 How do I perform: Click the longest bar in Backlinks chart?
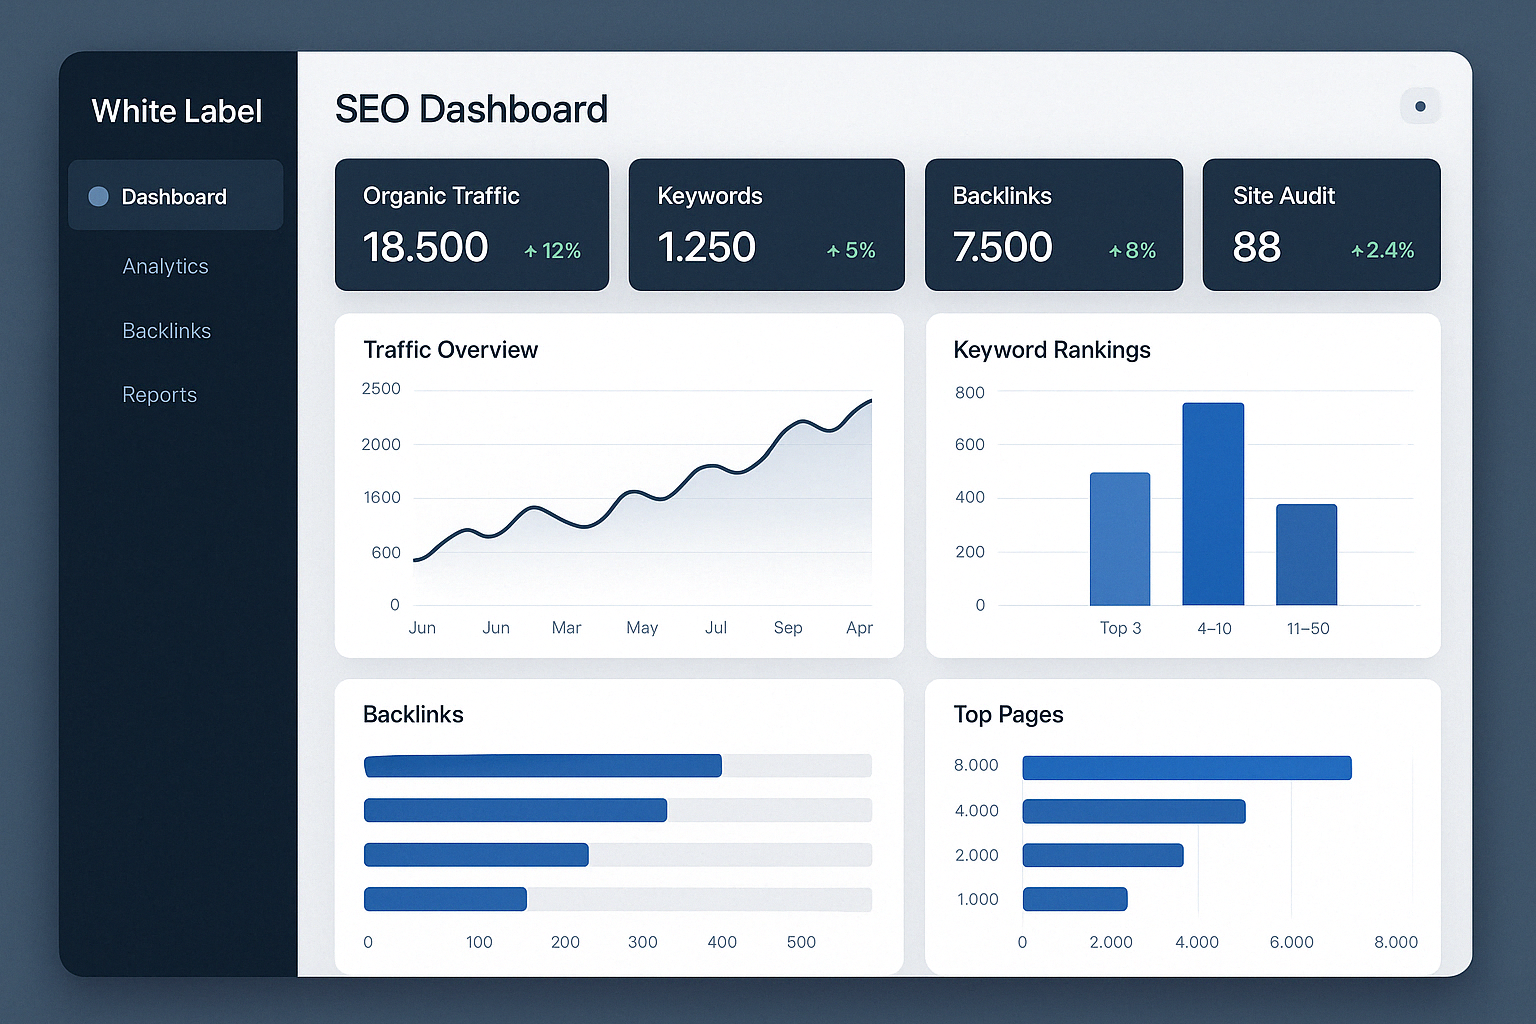click(x=542, y=766)
